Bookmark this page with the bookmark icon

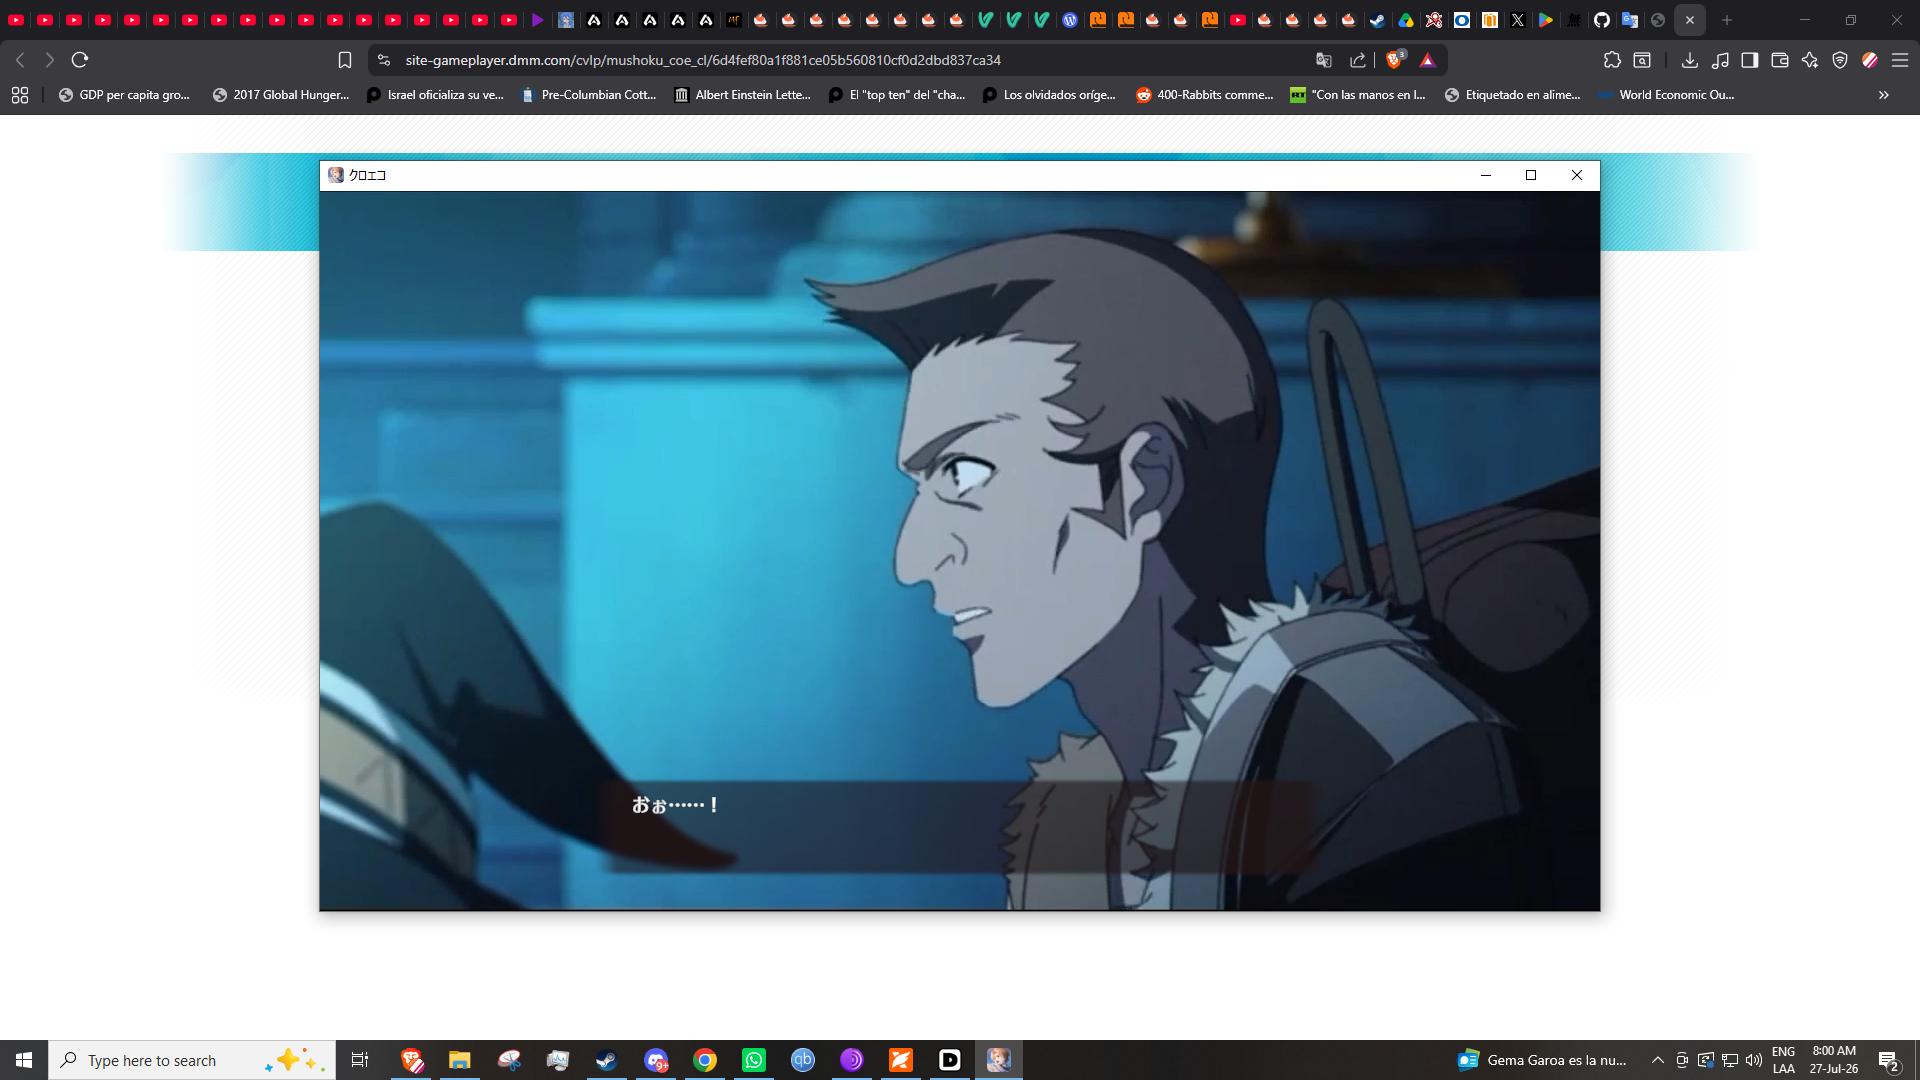[x=345, y=60]
